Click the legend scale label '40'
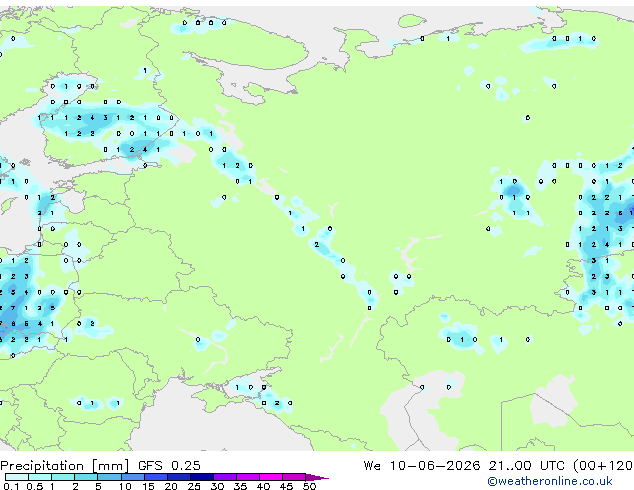634x490 pixels. pyautogui.click(x=263, y=486)
